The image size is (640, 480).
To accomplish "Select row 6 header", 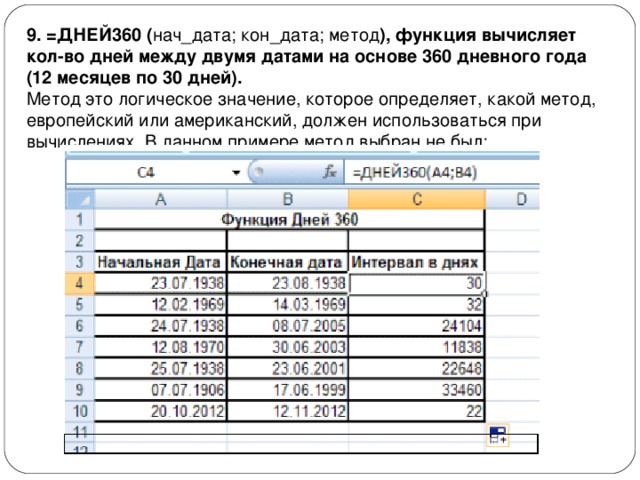I will click(80, 326).
